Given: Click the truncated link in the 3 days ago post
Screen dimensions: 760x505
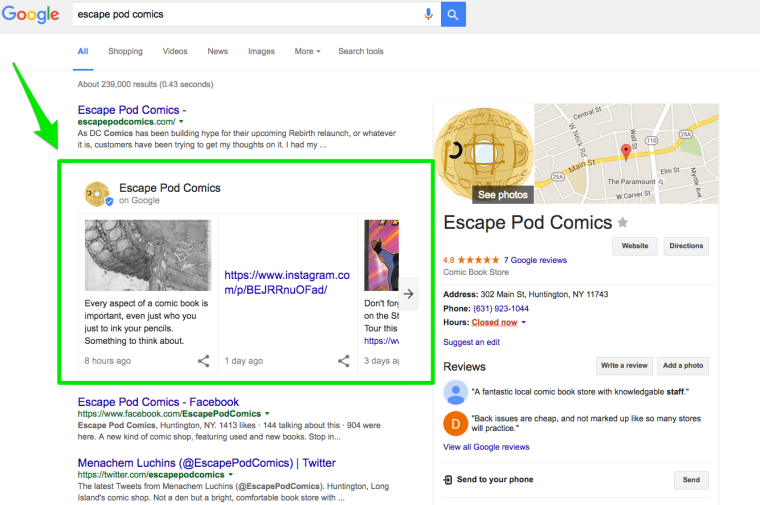Looking at the screenshot, I should tap(381, 341).
